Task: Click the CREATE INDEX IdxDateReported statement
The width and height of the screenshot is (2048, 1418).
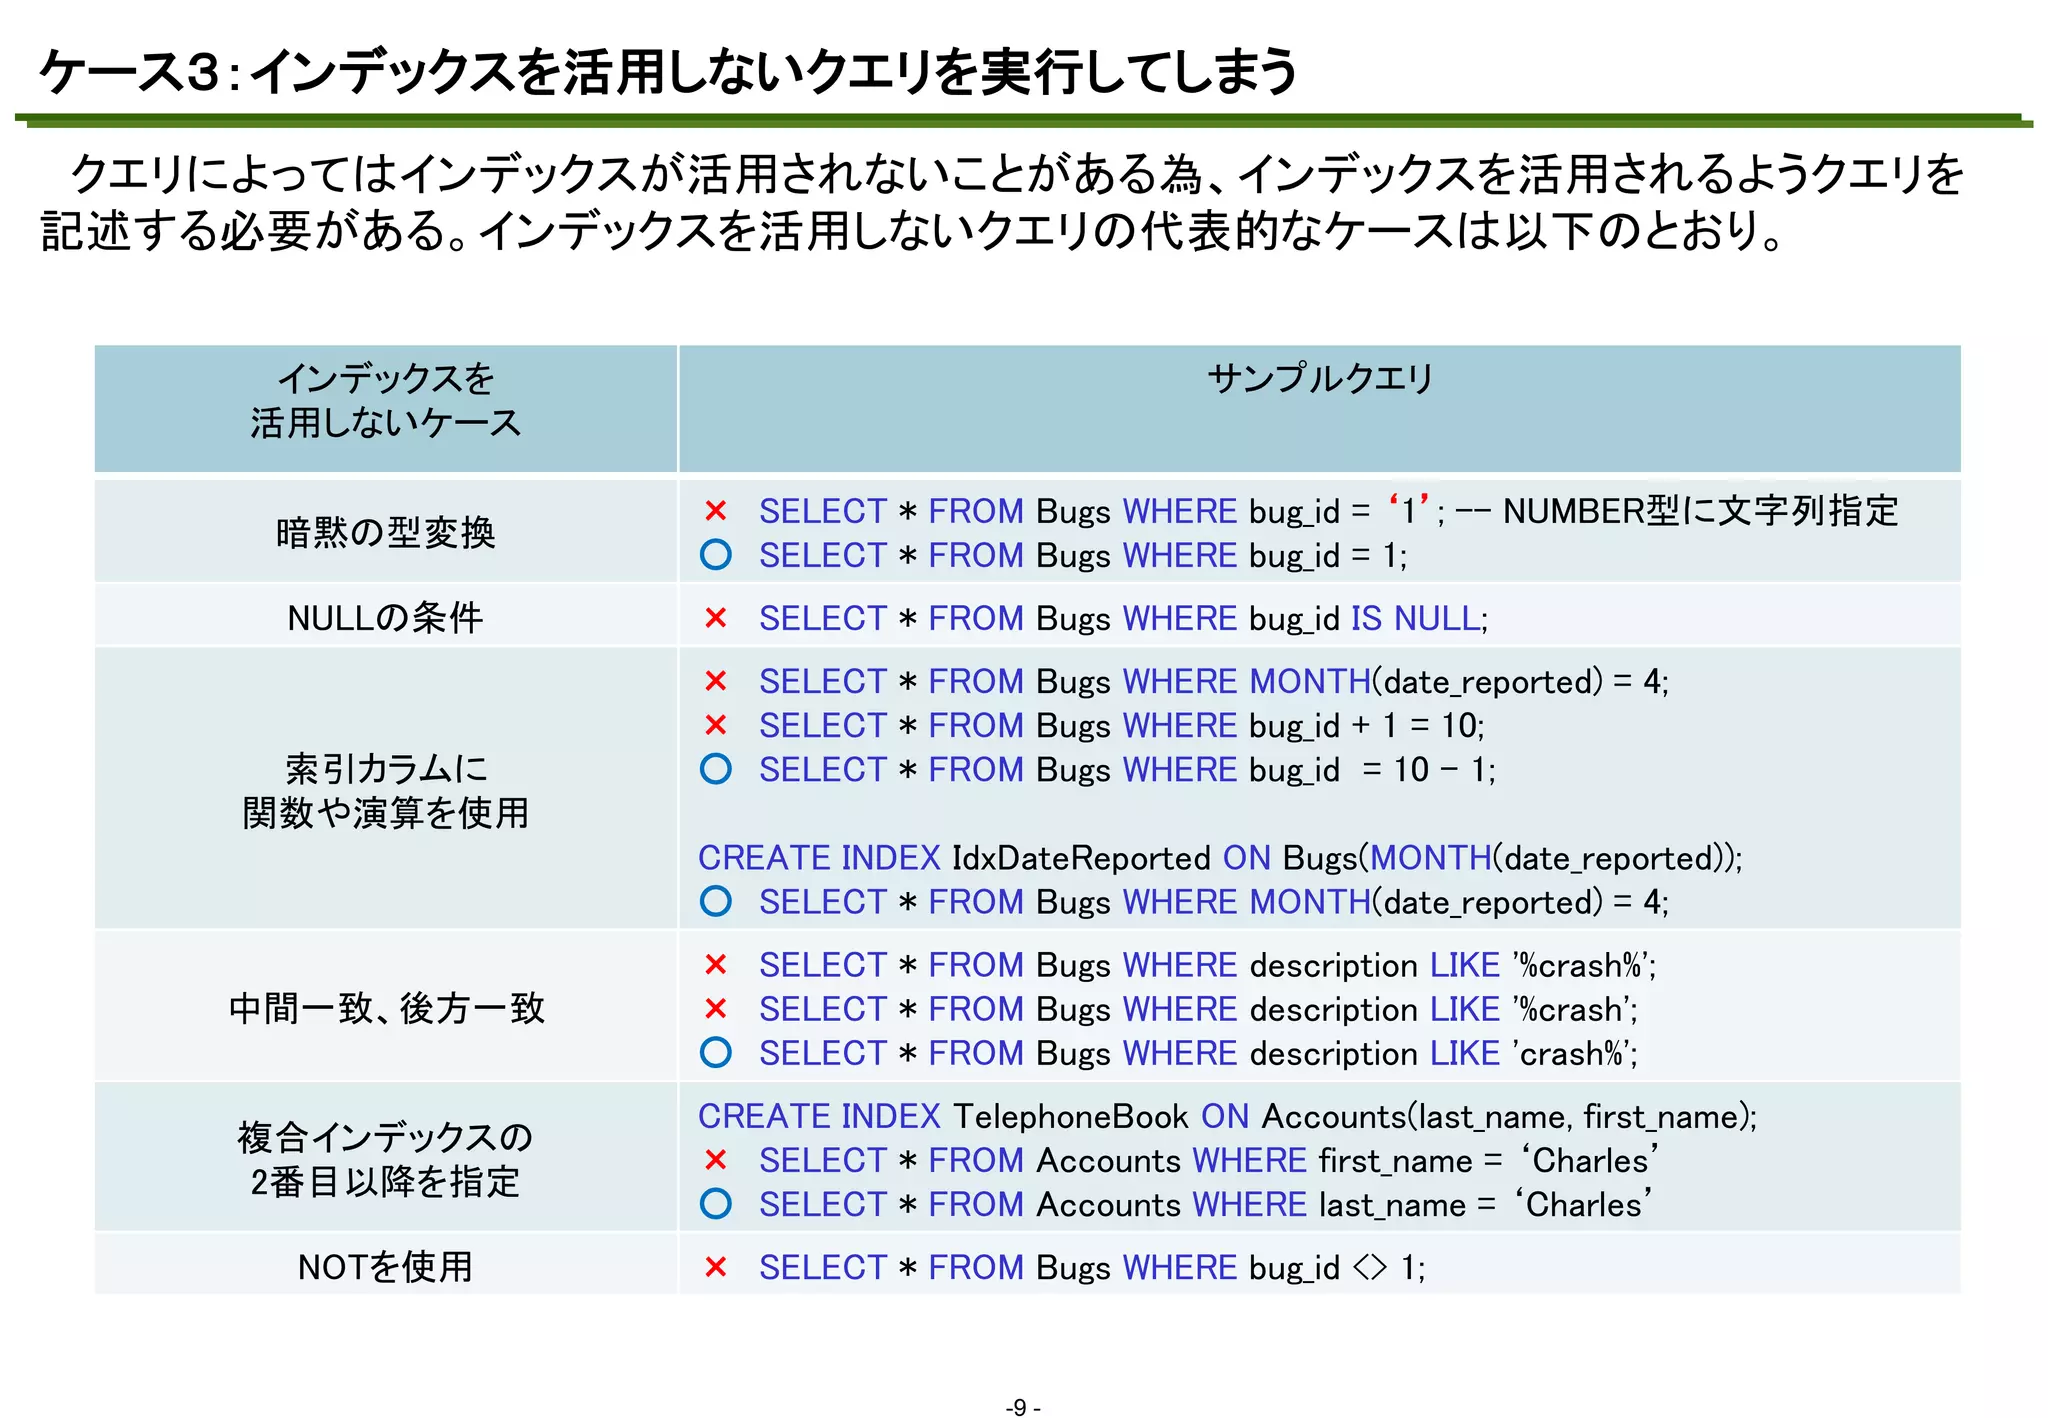Action: click(1220, 858)
